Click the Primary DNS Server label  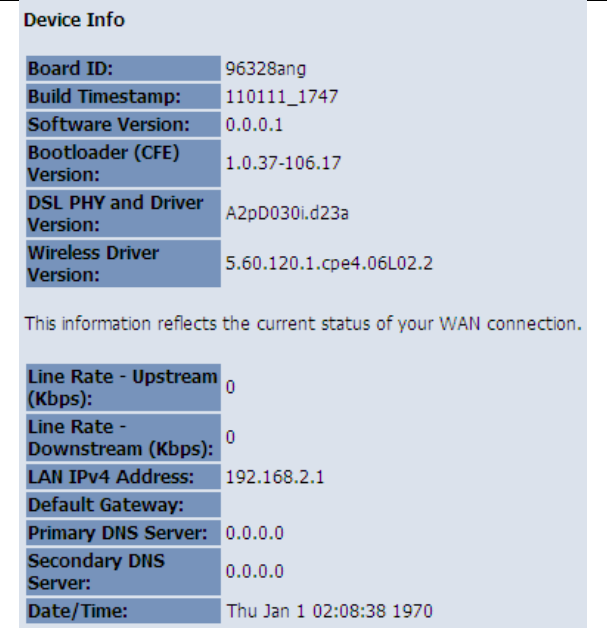click(x=121, y=533)
